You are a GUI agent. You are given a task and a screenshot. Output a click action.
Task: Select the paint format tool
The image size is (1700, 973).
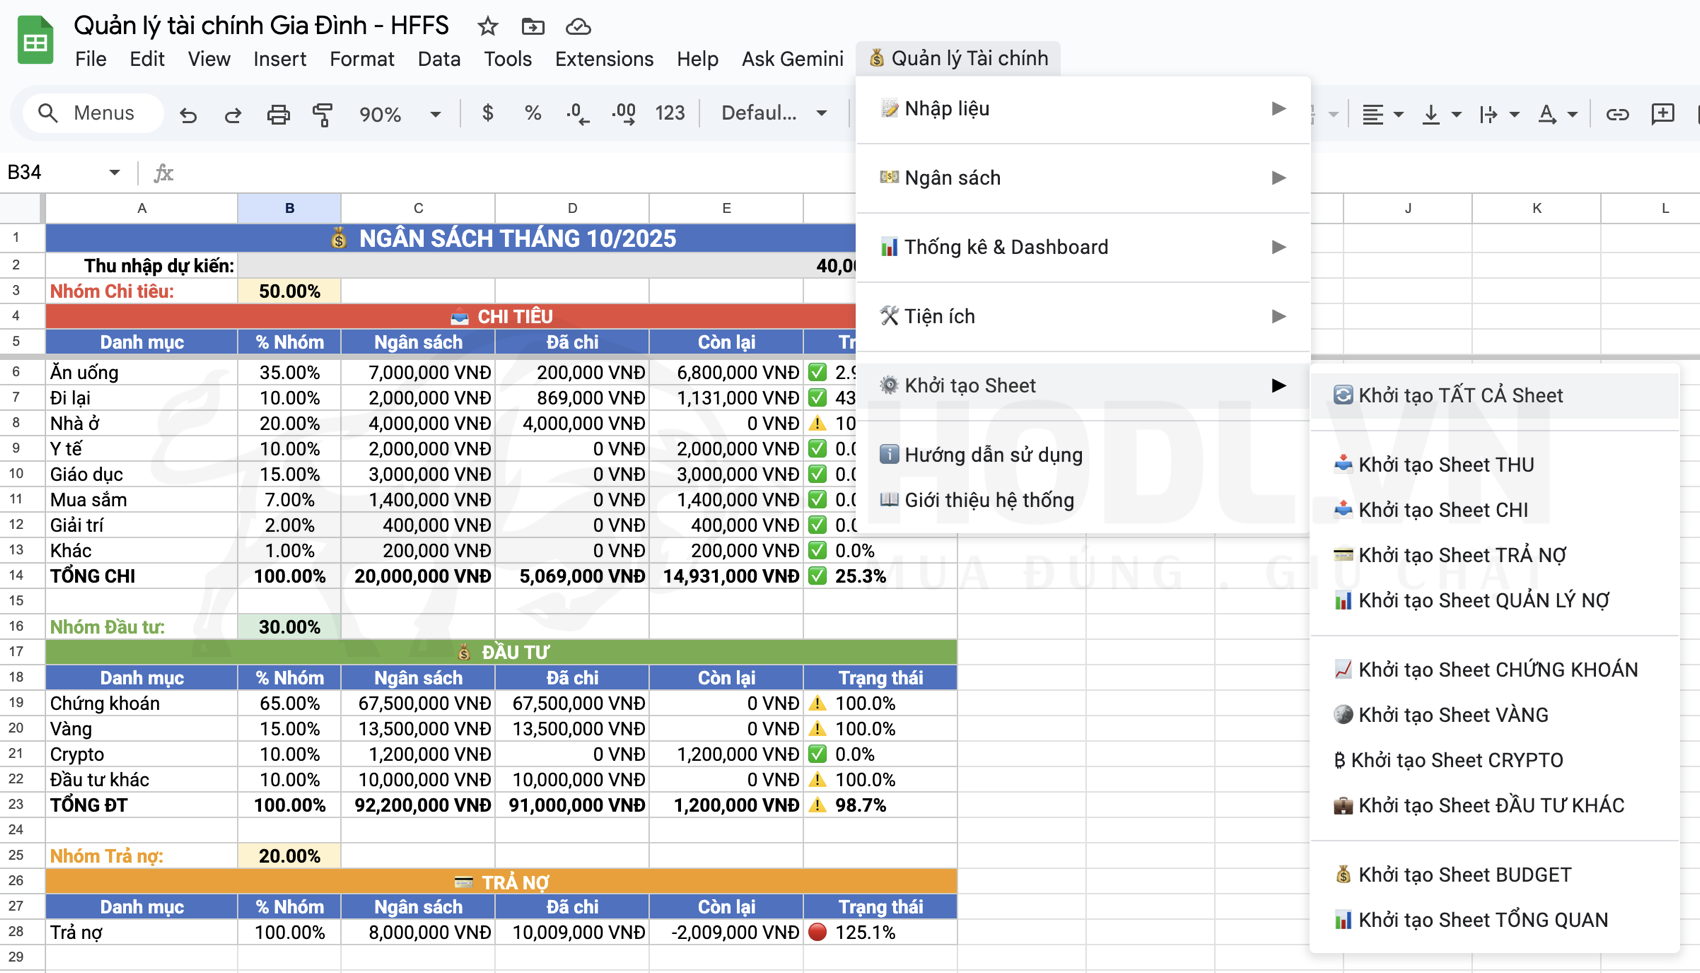(322, 114)
